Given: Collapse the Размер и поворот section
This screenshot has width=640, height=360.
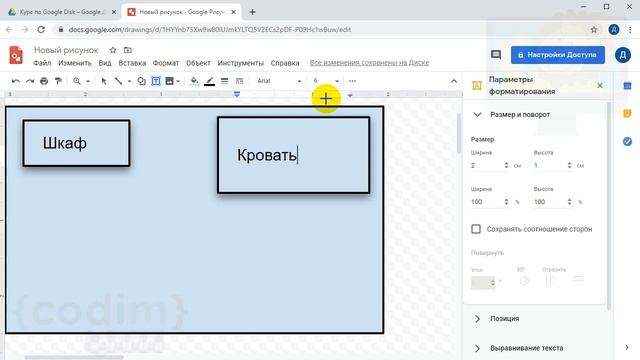Looking at the screenshot, I should coord(478,115).
